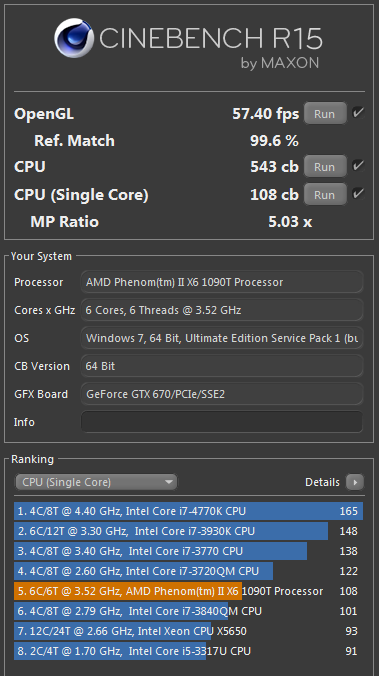379x676 pixels.
Task: Select the orange Phenom II X6 ranking bar
Action: click(x=128, y=591)
